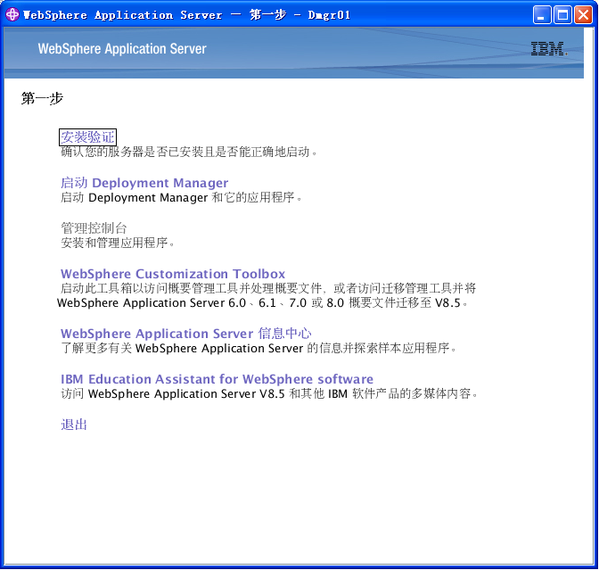This screenshot has width=599, height=570.
Task: Open the 管理控制台 entry
Action: tap(94, 228)
